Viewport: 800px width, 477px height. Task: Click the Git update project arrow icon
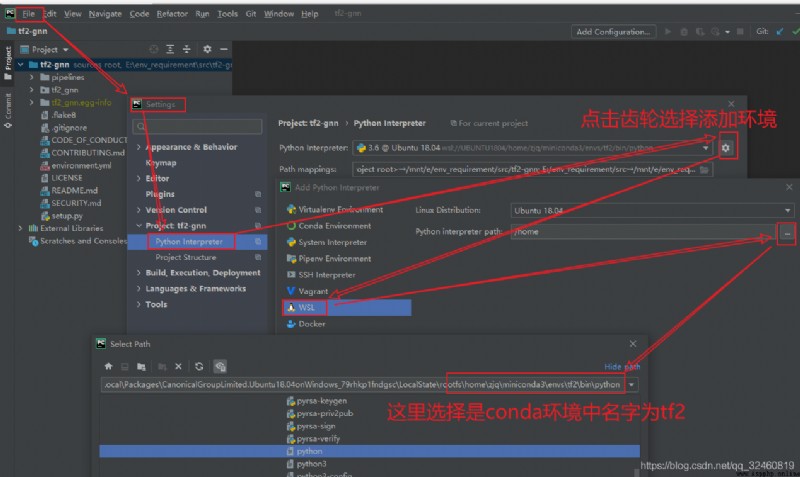[x=780, y=32]
